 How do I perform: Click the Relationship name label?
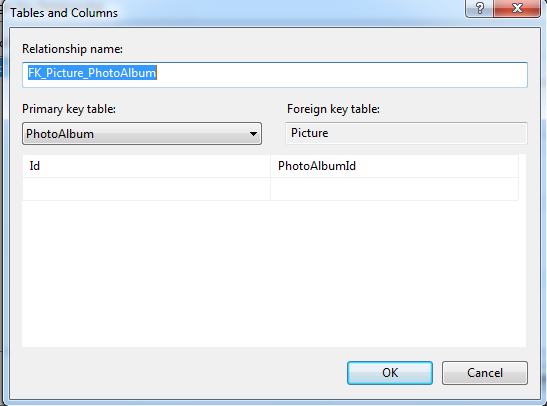tap(72, 49)
